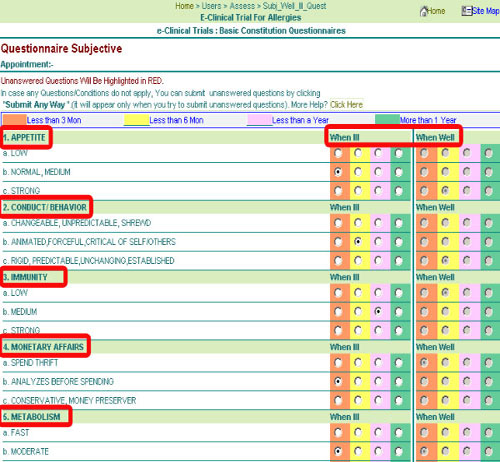Screen dimensions: 500x462
Task: Click 'a. CHANGEABLE, UNPREDICTABLE, SHREWD' row text
Action: [77, 223]
